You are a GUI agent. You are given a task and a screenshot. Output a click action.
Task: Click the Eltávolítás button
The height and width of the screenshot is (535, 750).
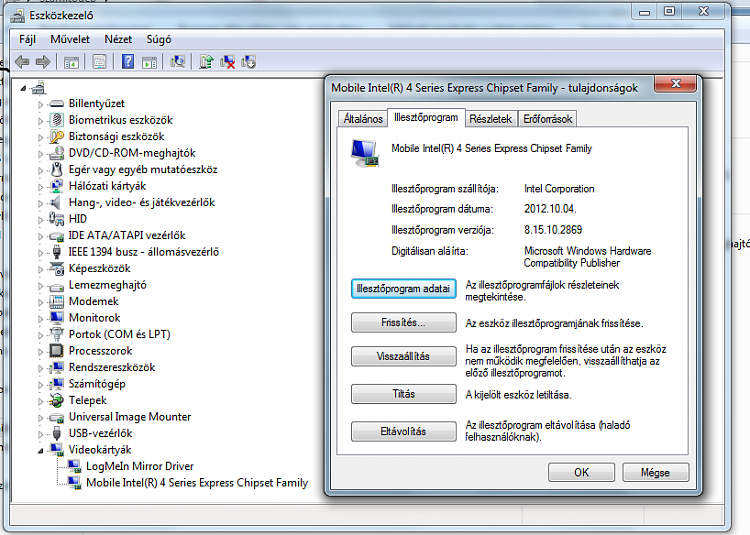403,431
